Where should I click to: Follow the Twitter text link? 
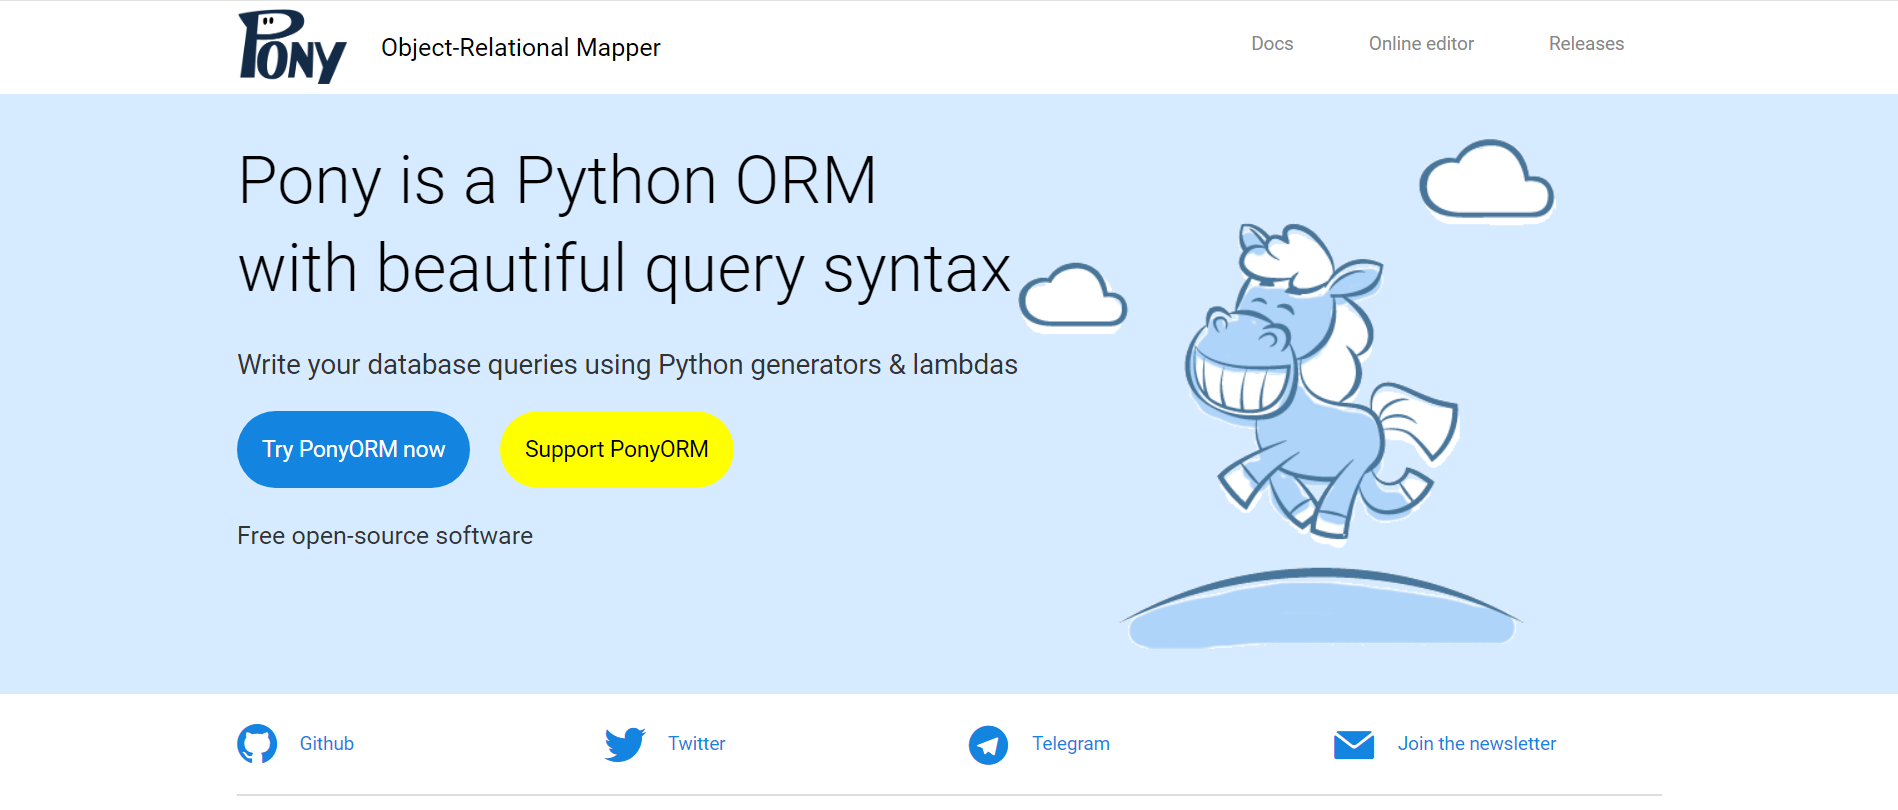pos(697,744)
